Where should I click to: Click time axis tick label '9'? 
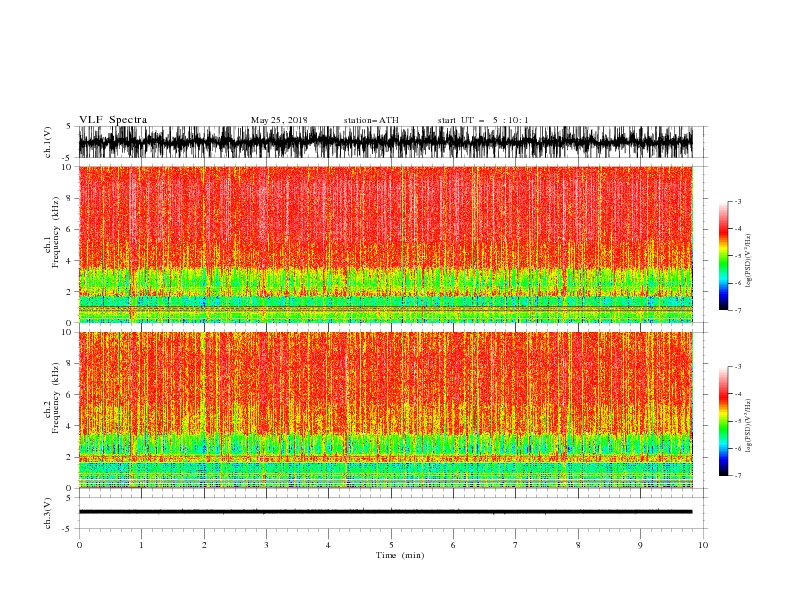[x=640, y=545]
